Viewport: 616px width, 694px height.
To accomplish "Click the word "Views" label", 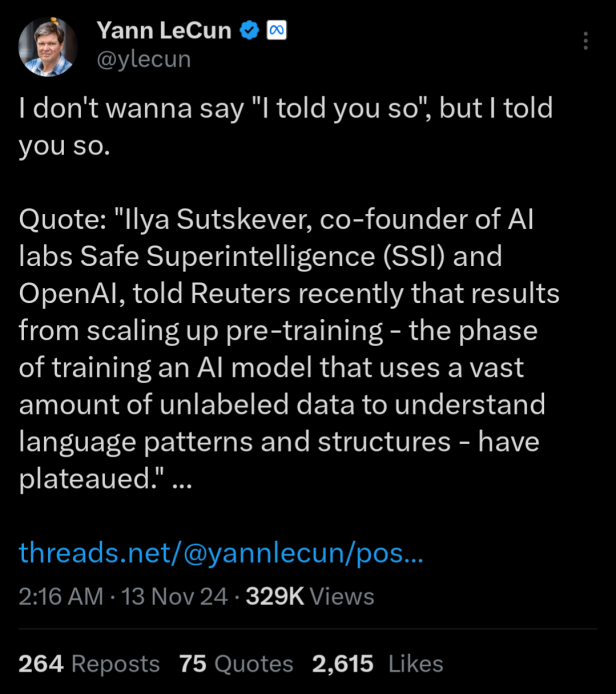I will (x=342, y=597).
